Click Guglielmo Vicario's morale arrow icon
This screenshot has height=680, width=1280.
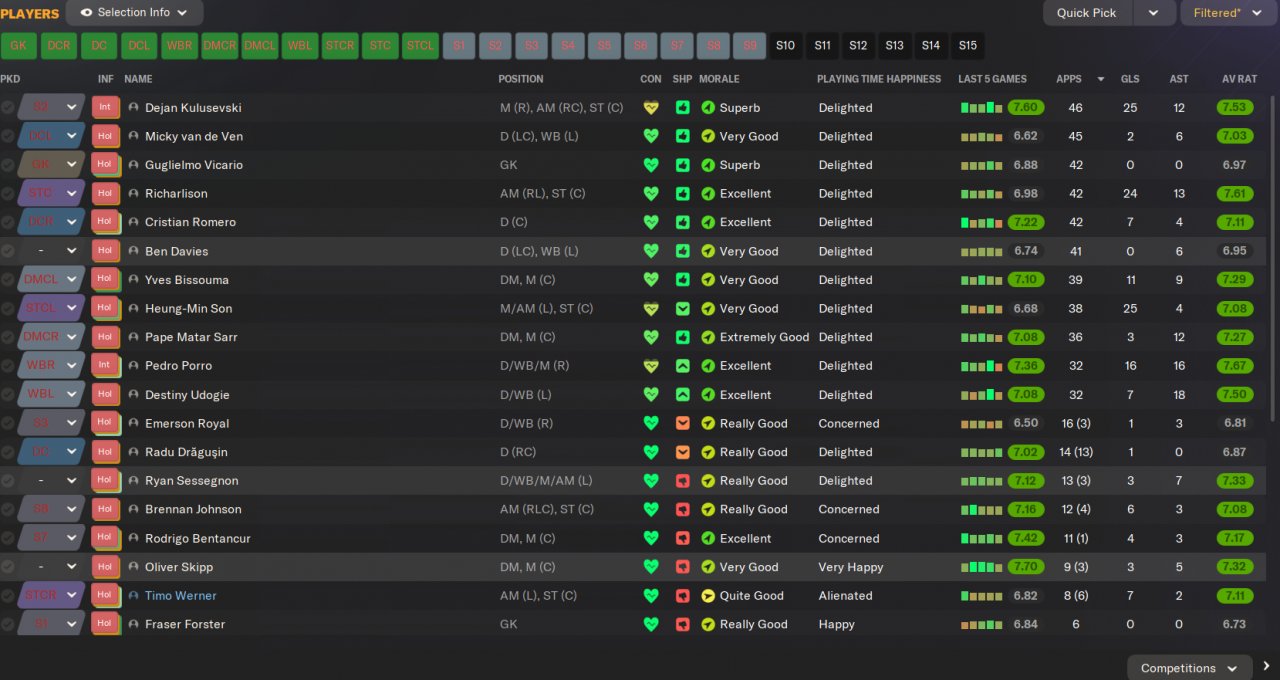(708, 165)
